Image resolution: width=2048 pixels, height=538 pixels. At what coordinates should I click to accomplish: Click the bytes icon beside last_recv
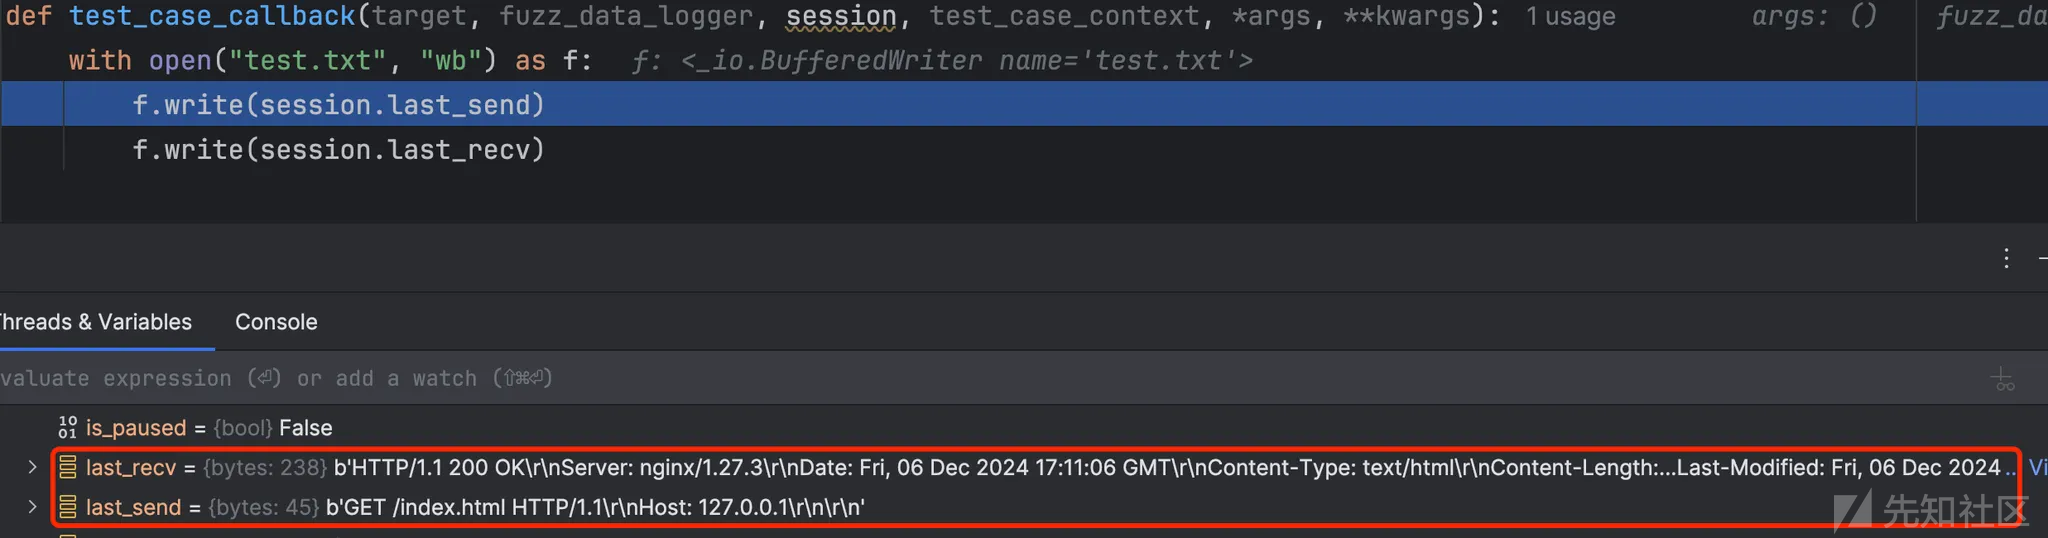click(x=68, y=467)
